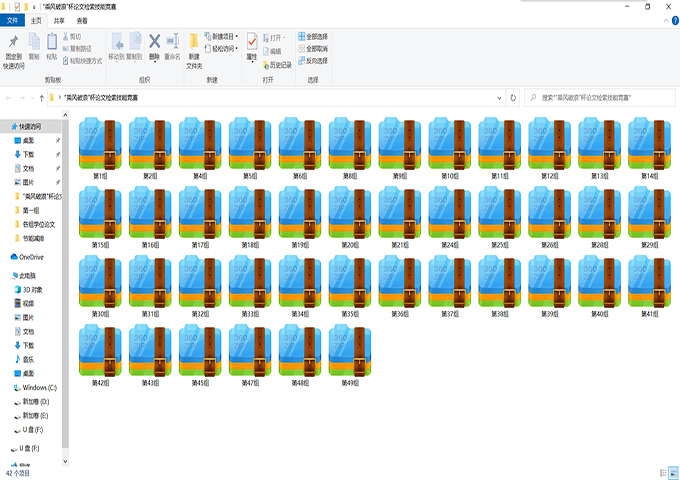
Task: Click the 历史记录 button
Action: pos(279,65)
